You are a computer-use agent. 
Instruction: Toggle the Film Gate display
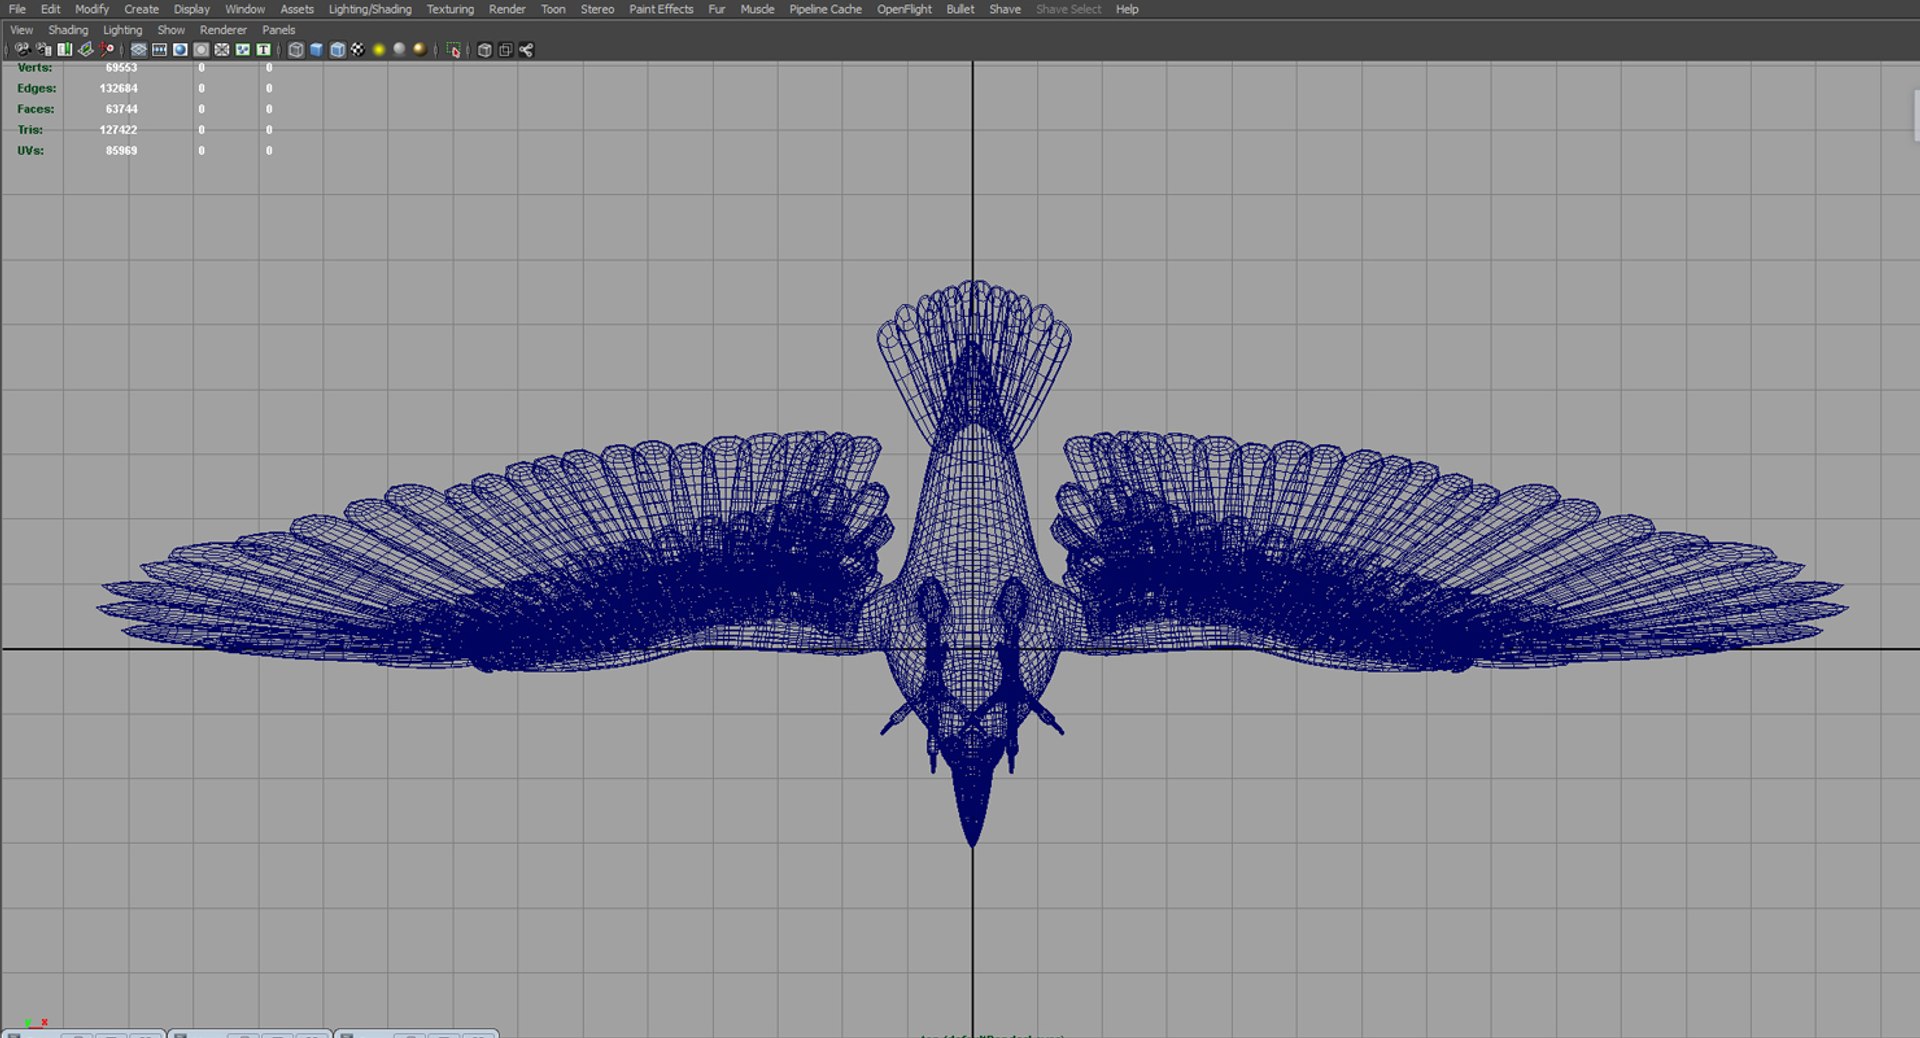(159, 49)
